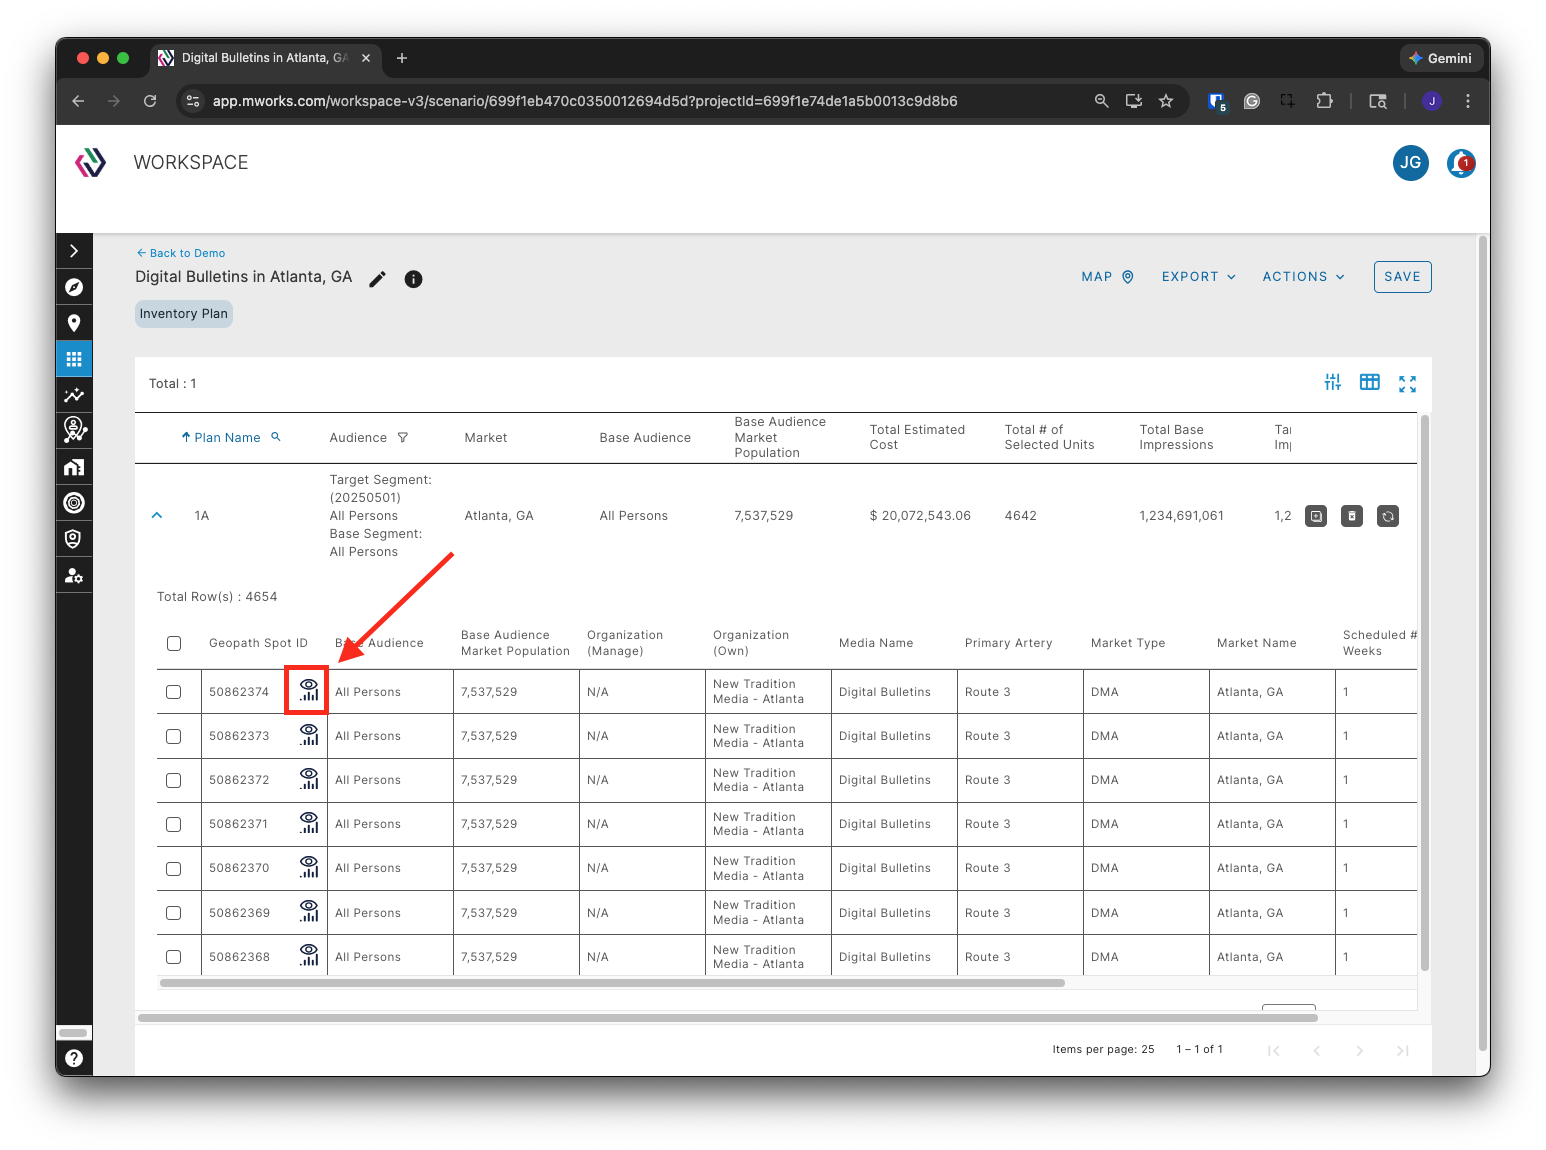Viewport: 1546px width, 1150px height.
Task: Open the JG user avatar menu
Action: [1411, 162]
